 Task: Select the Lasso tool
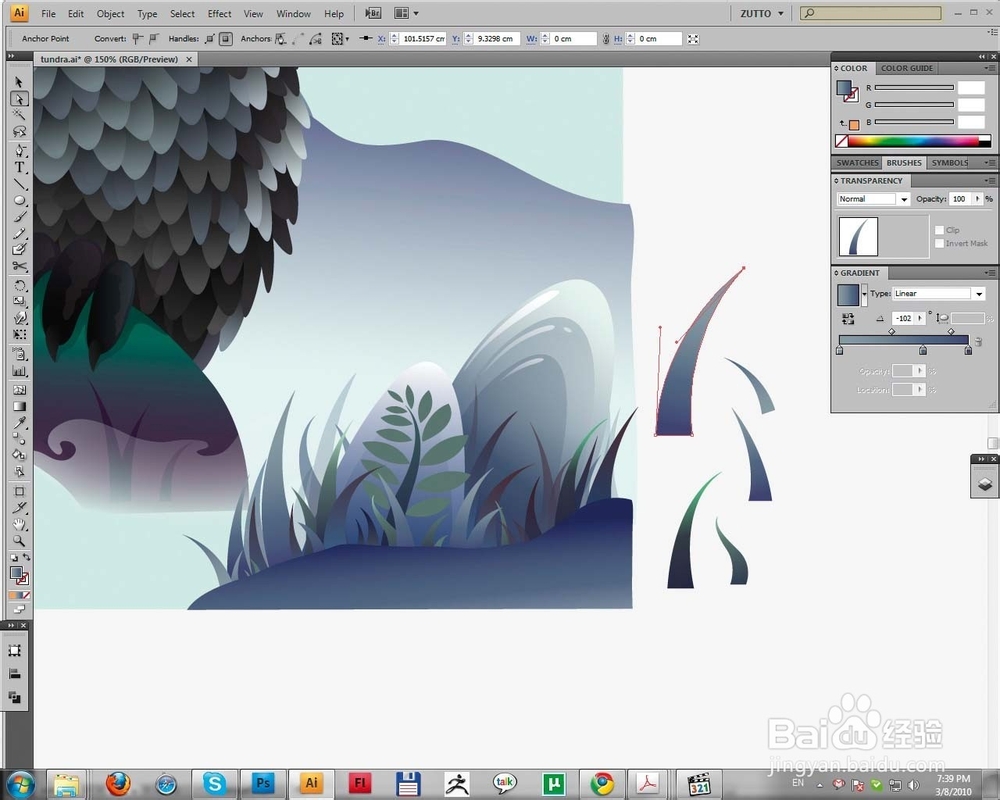tap(19, 131)
